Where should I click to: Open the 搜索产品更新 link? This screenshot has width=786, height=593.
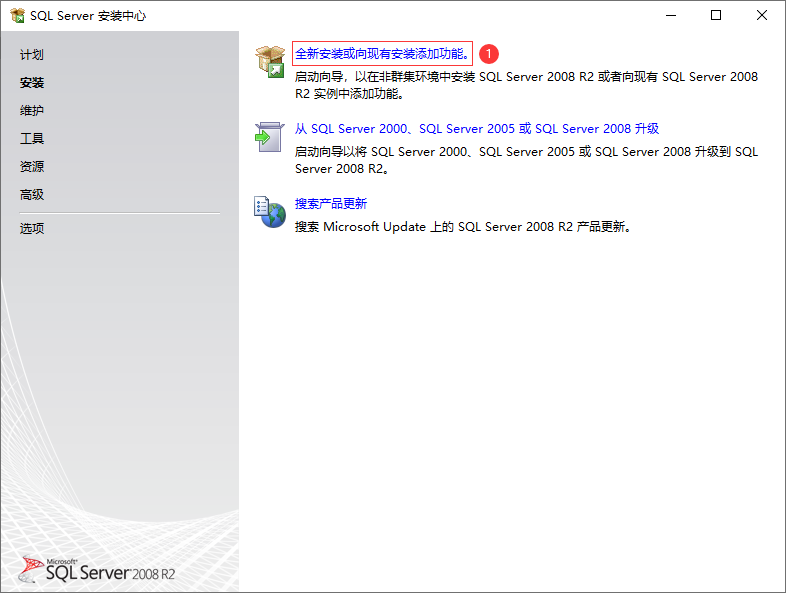[x=331, y=204]
